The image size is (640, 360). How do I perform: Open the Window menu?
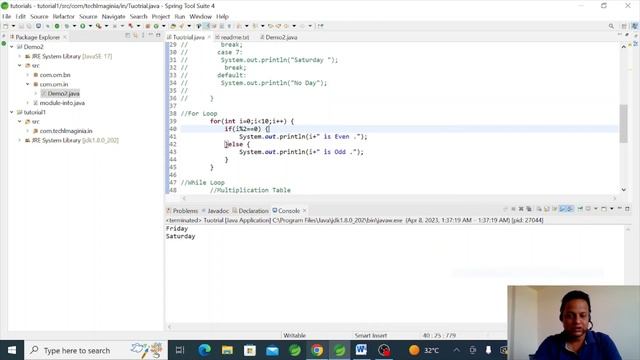pos(200,17)
